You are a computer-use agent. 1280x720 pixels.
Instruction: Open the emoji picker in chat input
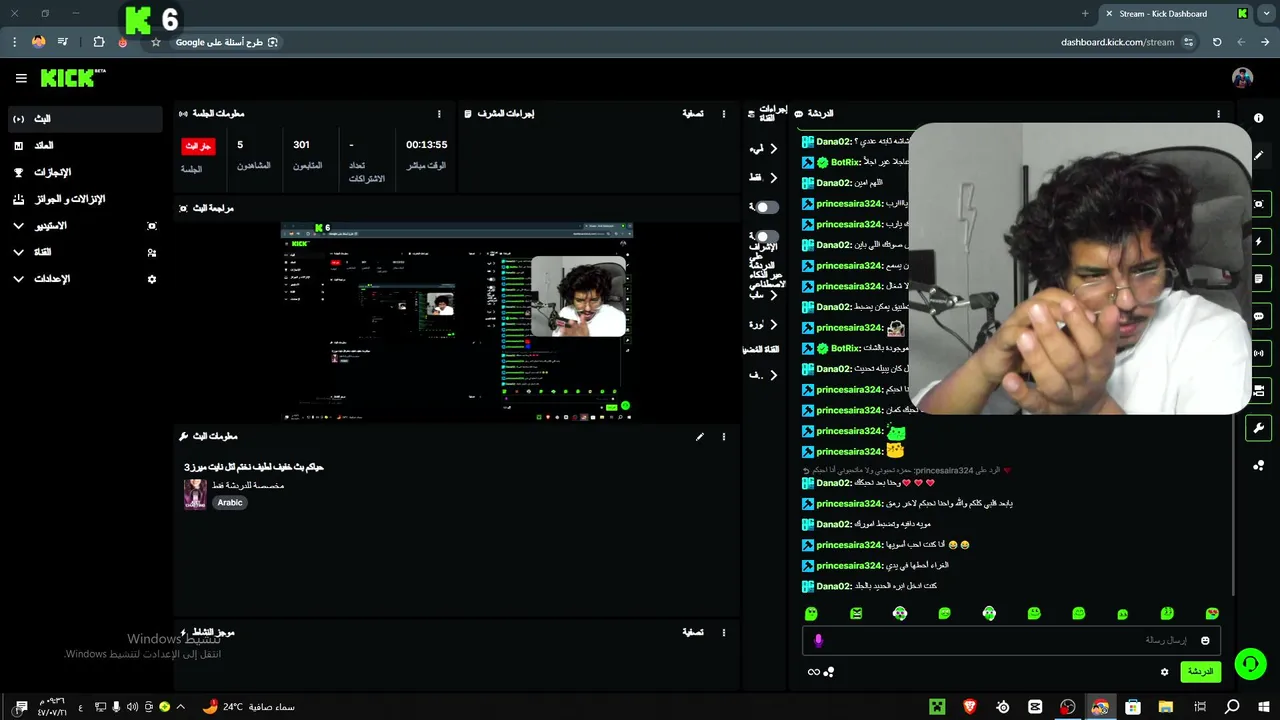(x=1205, y=640)
